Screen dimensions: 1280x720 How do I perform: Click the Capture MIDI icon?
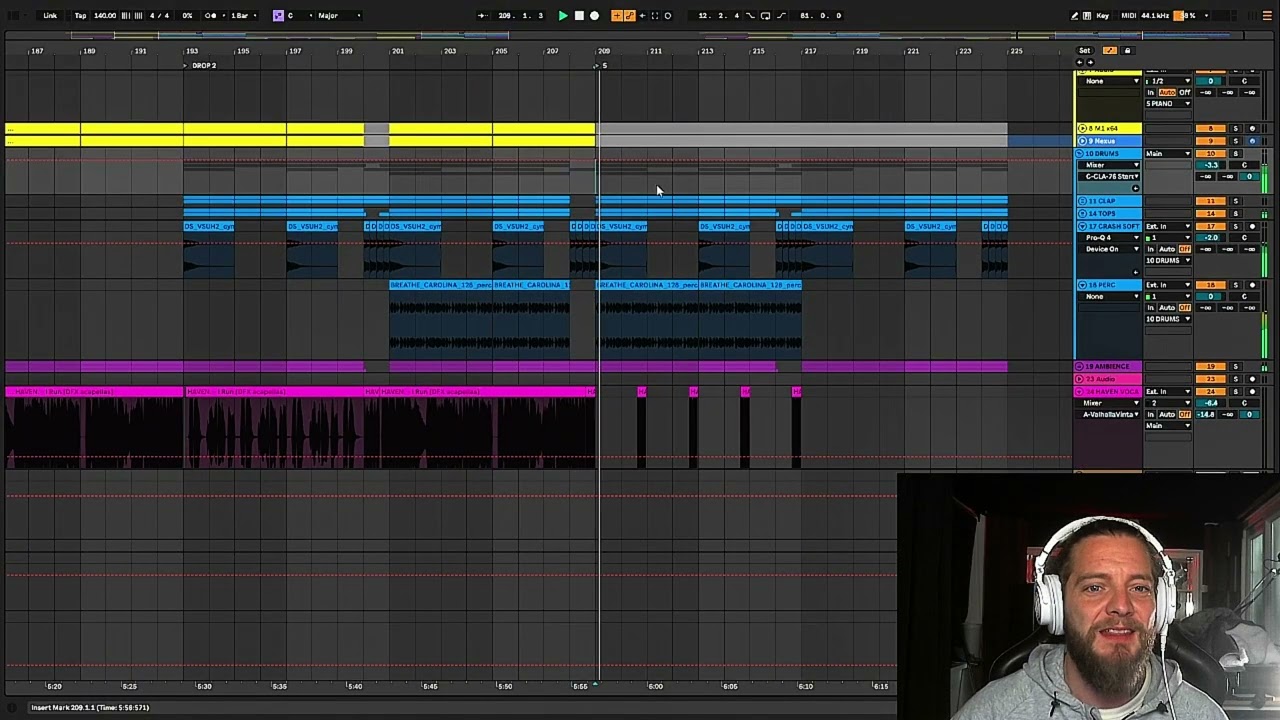(x=654, y=15)
